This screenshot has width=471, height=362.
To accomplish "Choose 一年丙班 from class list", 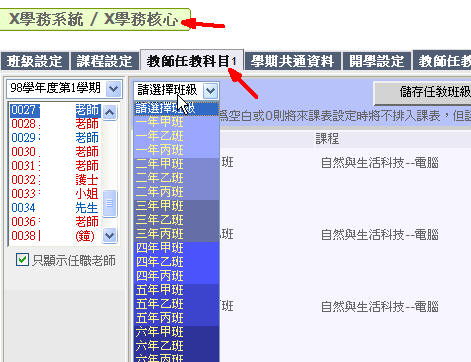I will [x=176, y=150].
